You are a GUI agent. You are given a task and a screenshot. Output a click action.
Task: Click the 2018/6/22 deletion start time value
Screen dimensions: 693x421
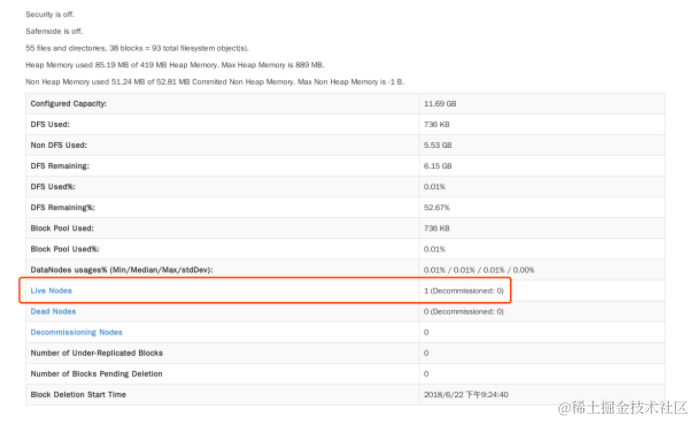(x=466, y=394)
